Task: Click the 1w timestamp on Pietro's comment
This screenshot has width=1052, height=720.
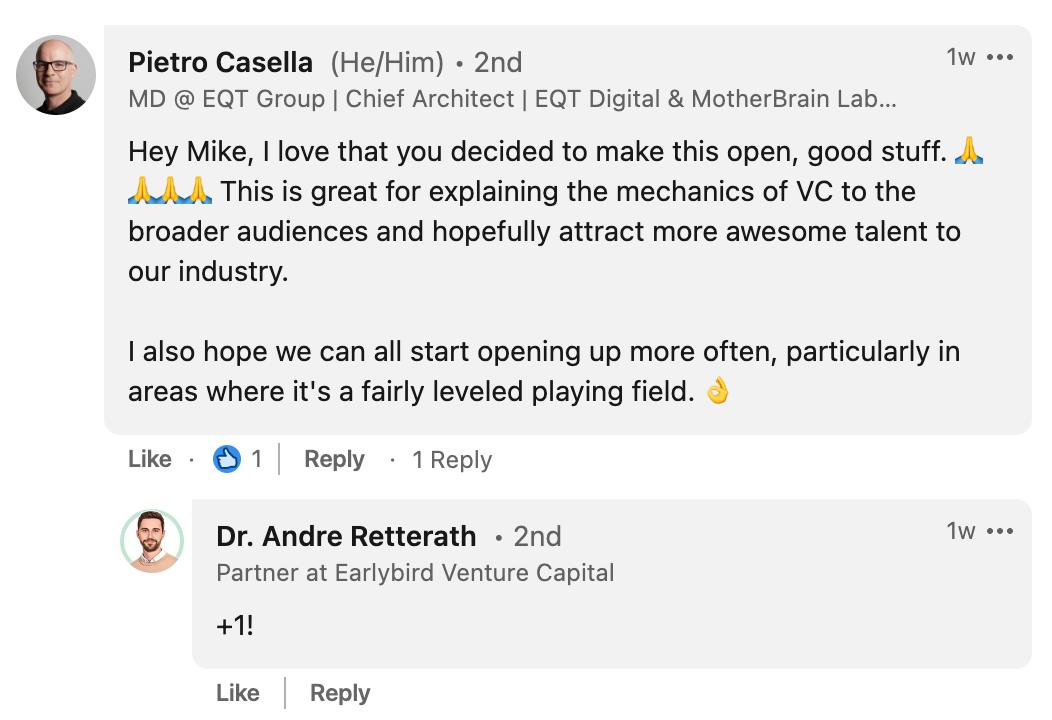Action: coord(961,58)
